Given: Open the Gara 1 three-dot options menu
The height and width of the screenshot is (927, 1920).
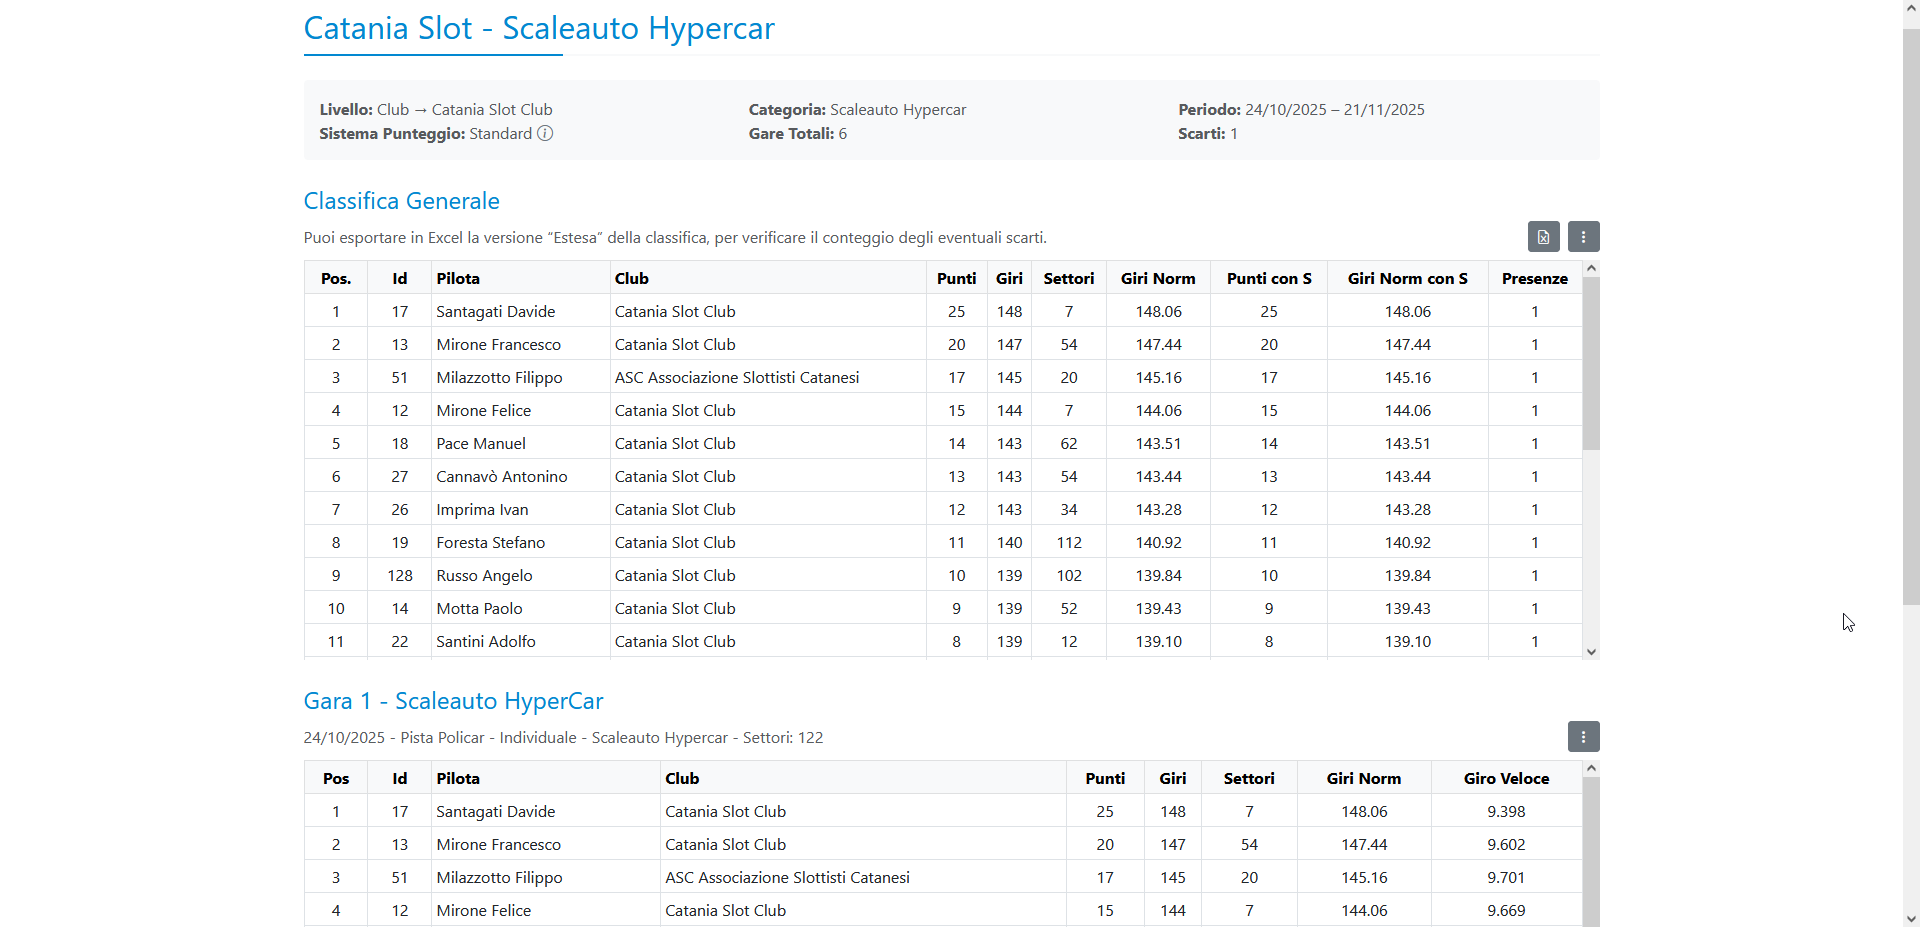Looking at the screenshot, I should point(1583,737).
